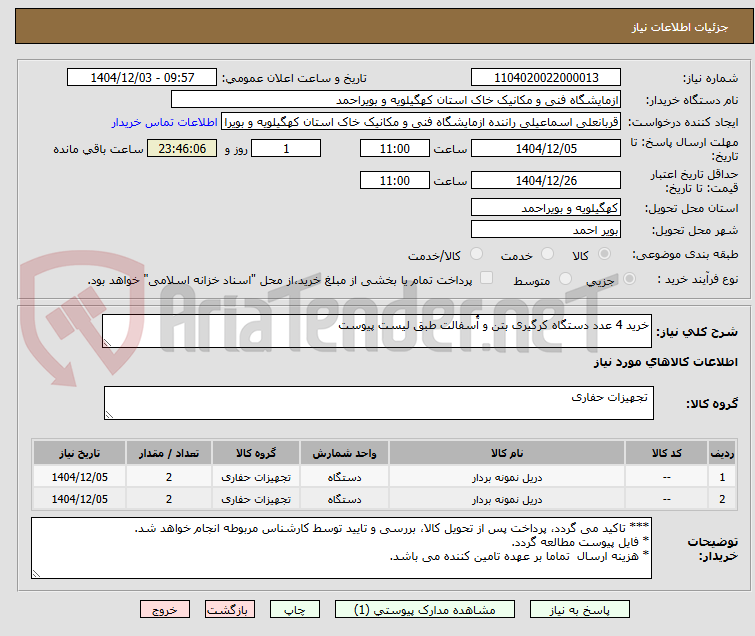Viewport: 755px width, 636px height.
Task: Click the شماره نیاز field 1104020022000013
Action: click(x=546, y=78)
